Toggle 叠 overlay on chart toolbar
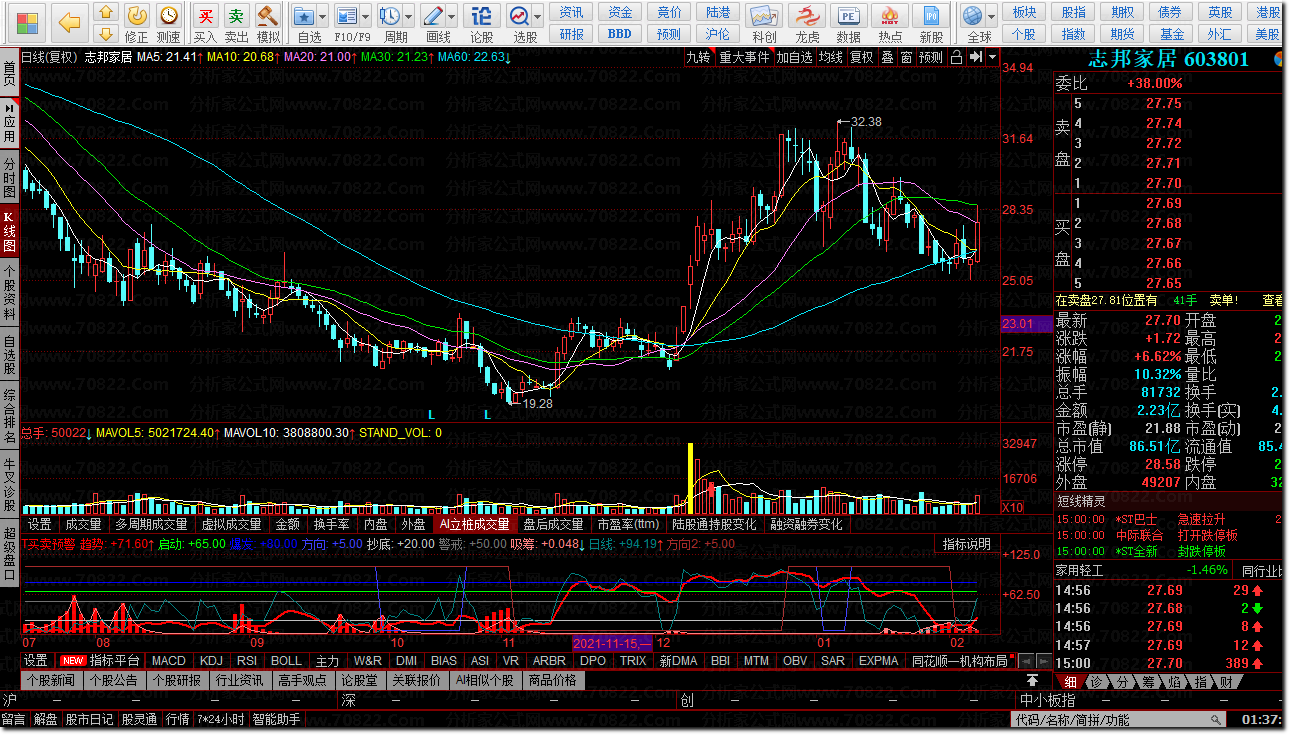 pos(887,57)
